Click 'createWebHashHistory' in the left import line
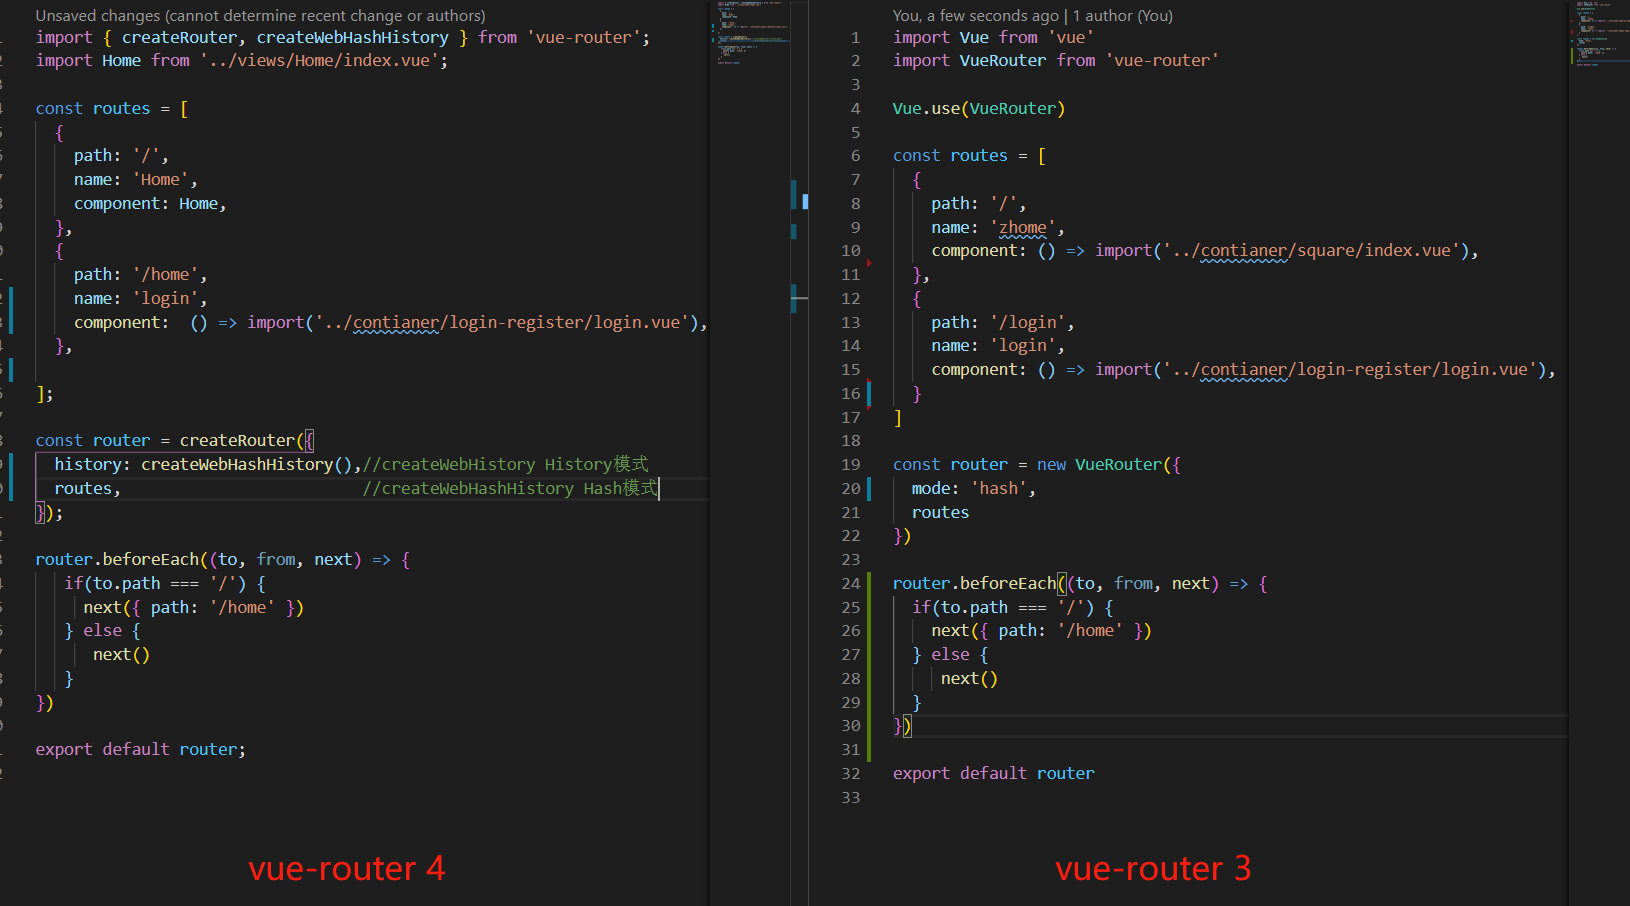Image resolution: width=1630 pixels, height=906 pixels. 352,37
